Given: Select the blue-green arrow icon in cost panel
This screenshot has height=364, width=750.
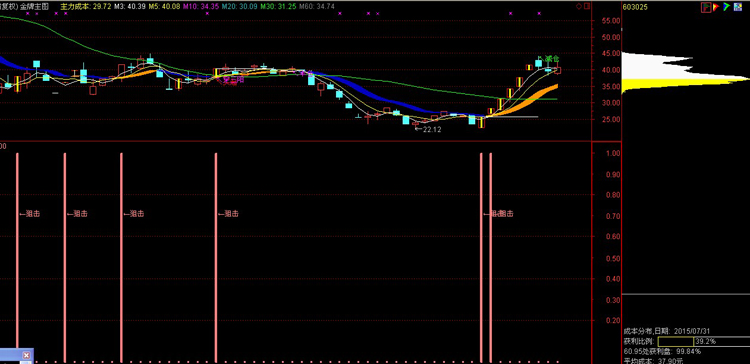Looking at the screenshot, I should (x=727, y=7).
